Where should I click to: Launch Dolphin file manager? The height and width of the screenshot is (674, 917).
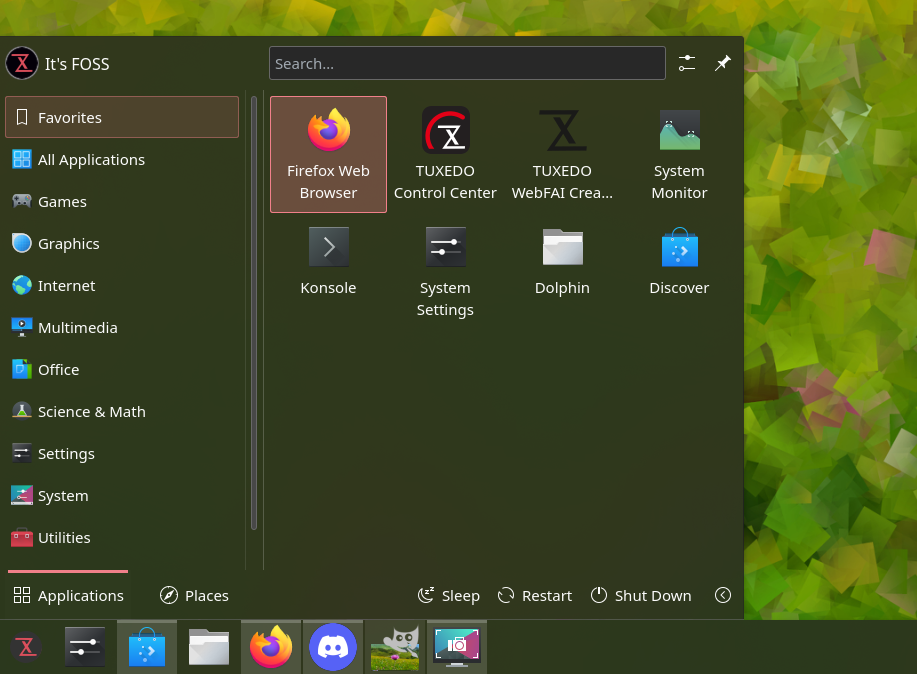pyautogui.click(x=562, y=261)
